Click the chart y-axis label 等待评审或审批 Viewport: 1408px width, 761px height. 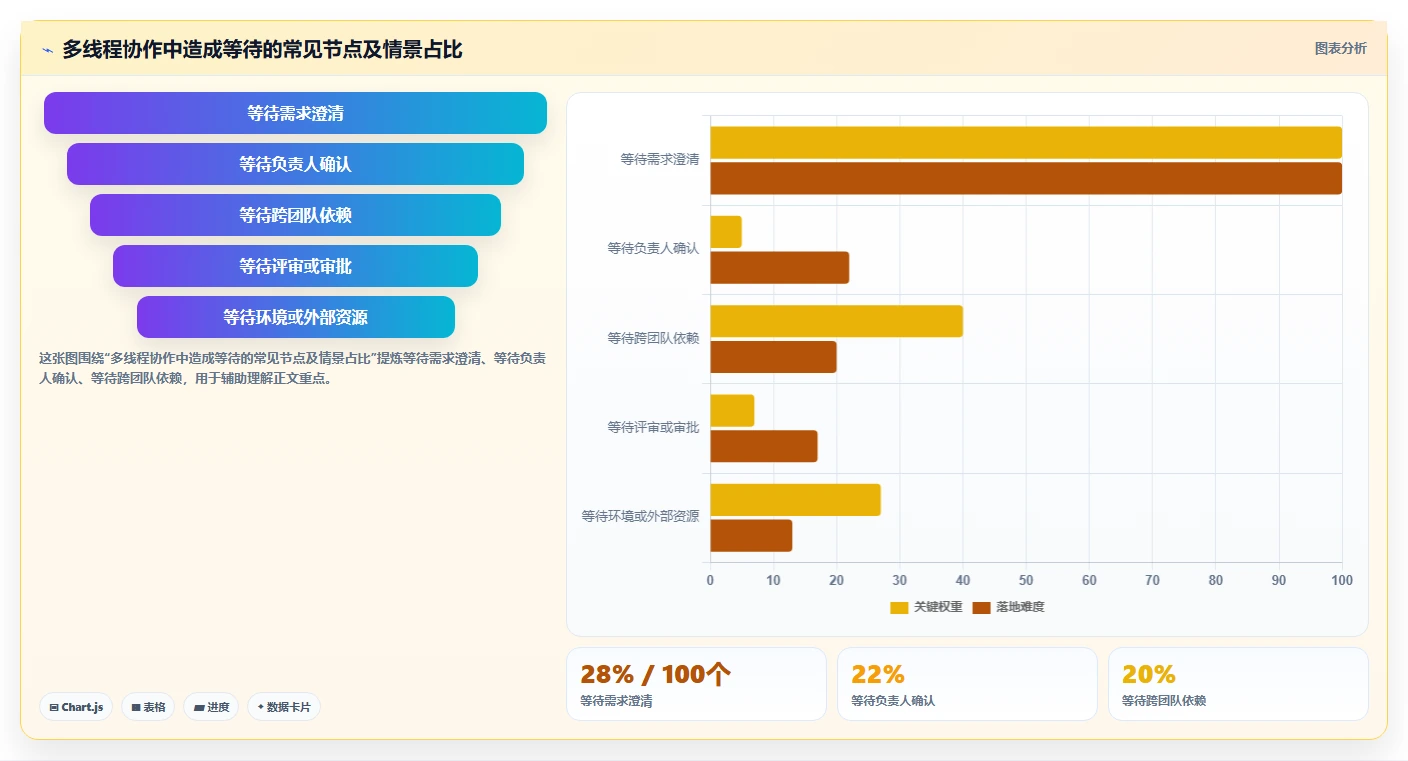click(653, 427)
